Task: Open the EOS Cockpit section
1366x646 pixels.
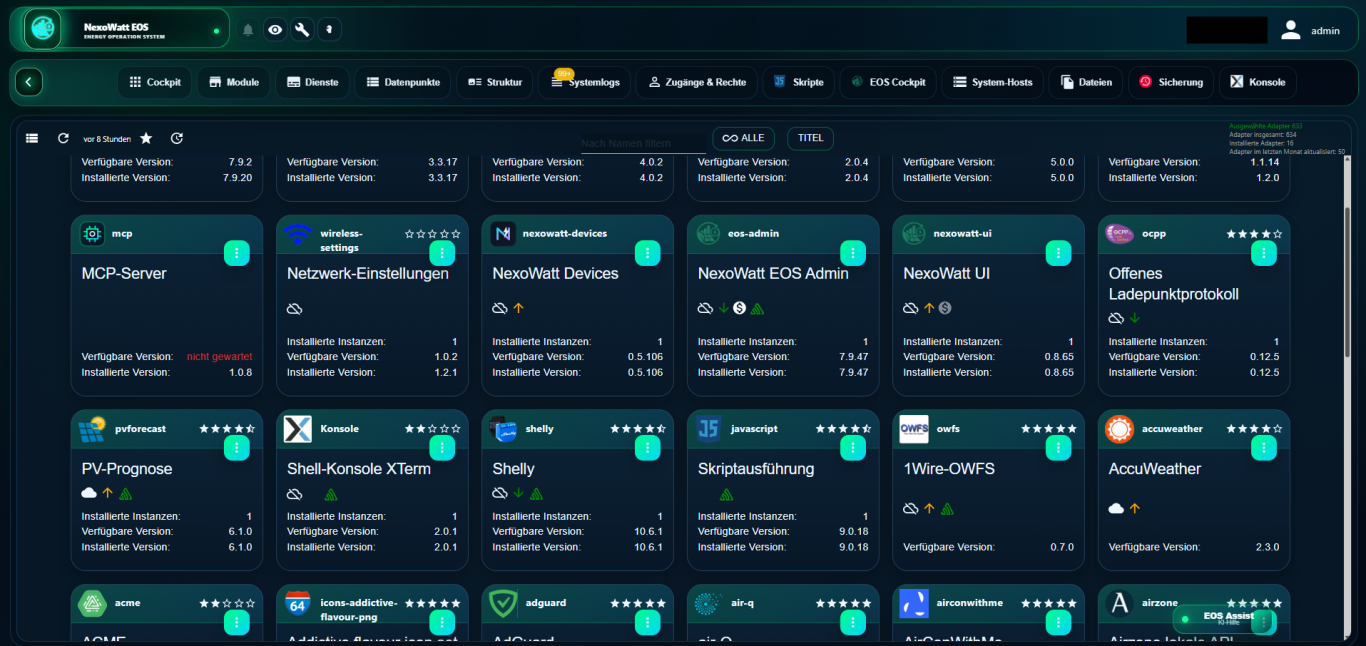Action: pyautogui.click(x=888, y=82)
